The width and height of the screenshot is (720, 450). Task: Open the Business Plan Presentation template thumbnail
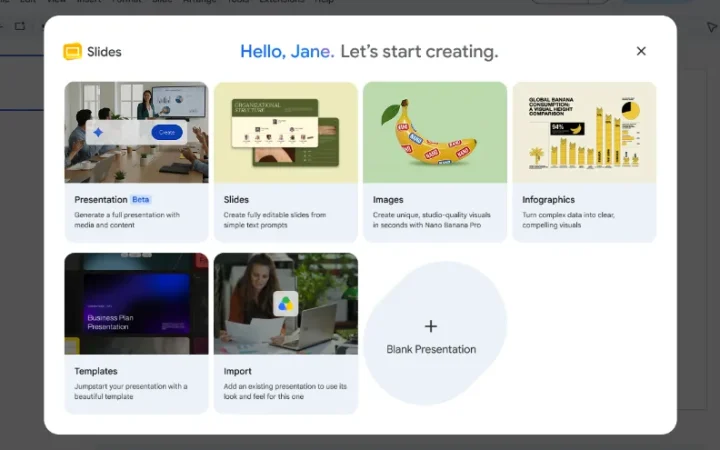136,304
